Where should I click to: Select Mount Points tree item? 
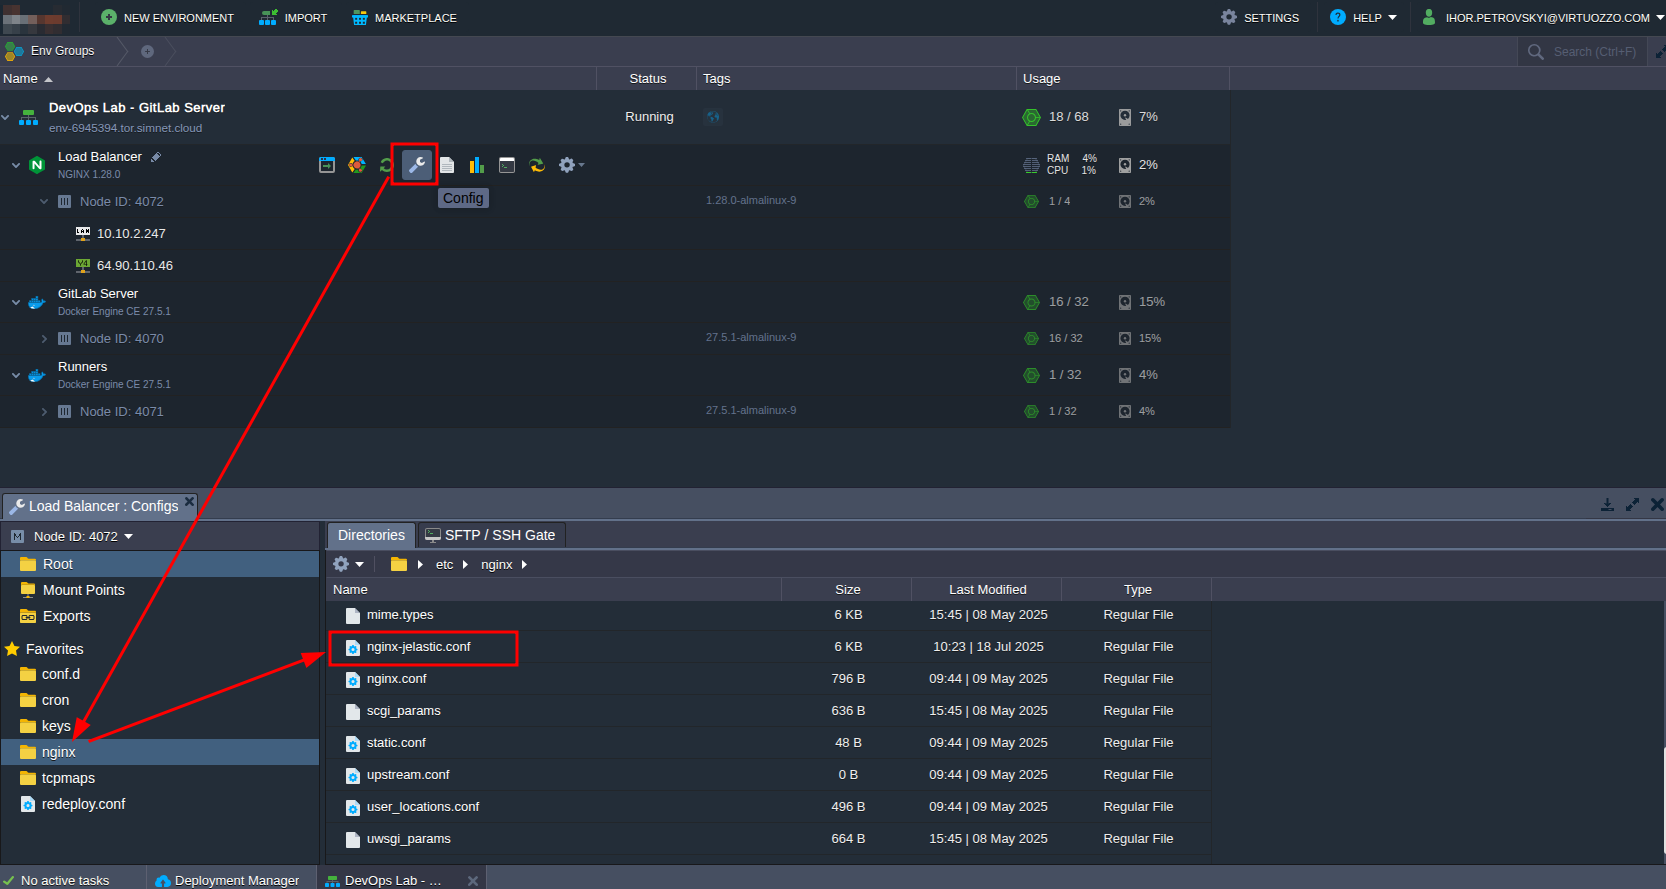pos(160,590)
